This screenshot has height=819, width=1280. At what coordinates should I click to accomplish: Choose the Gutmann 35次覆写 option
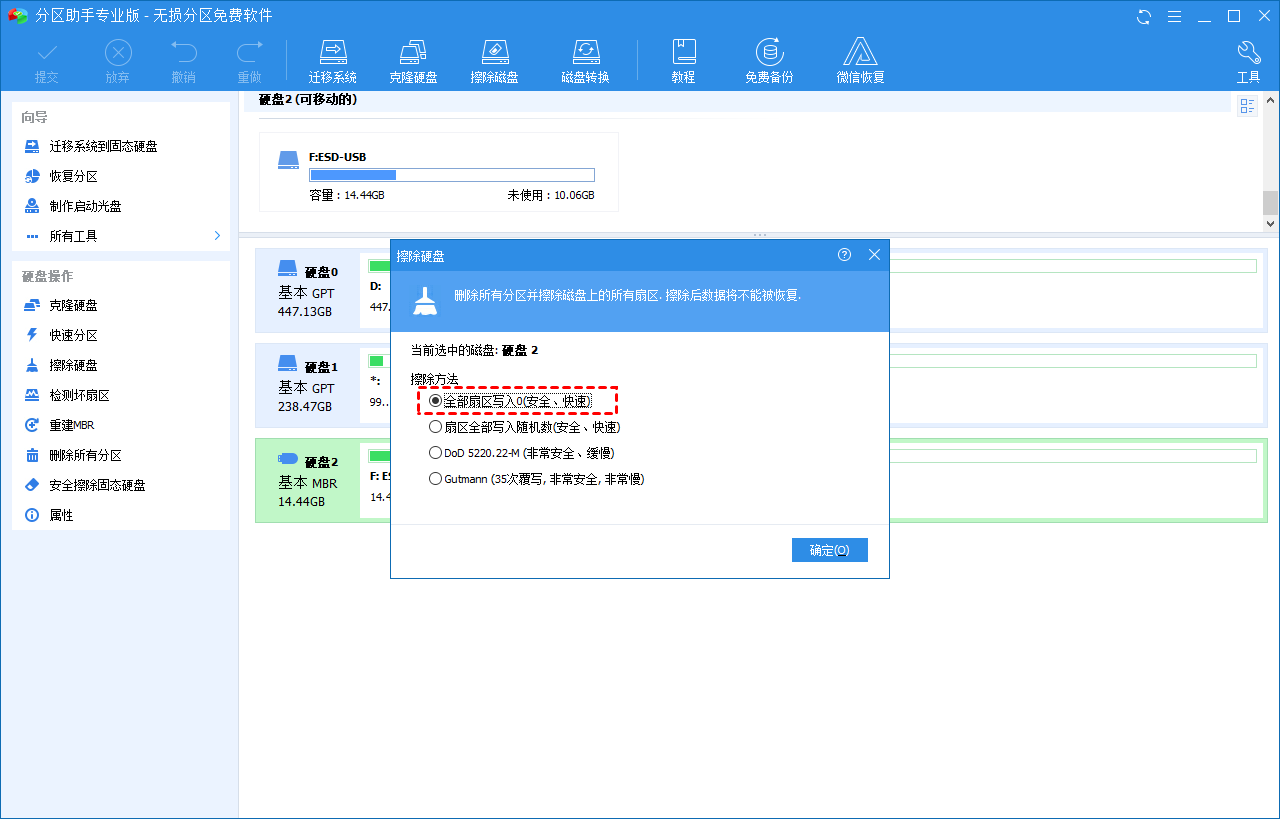(x=435, y=479)
